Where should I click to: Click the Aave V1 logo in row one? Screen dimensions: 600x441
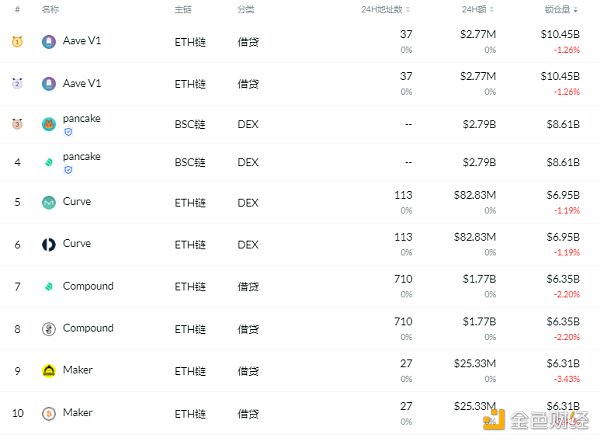pyautogui.click(x=49, y=41)
